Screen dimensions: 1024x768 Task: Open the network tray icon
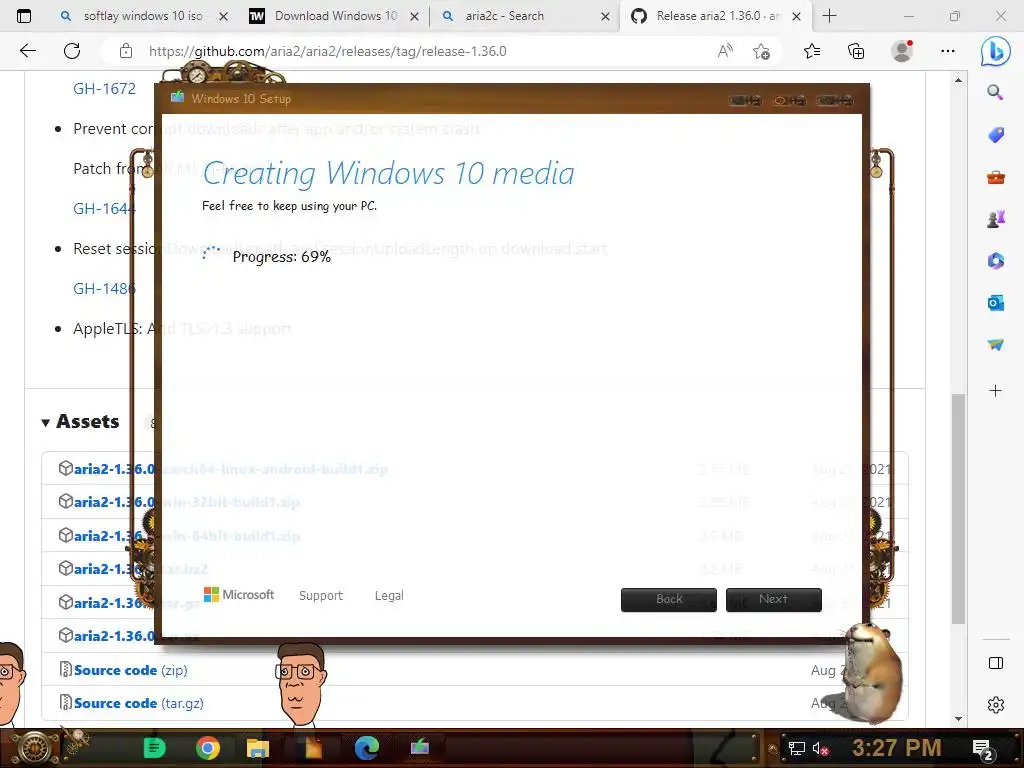tap(796, 748)
